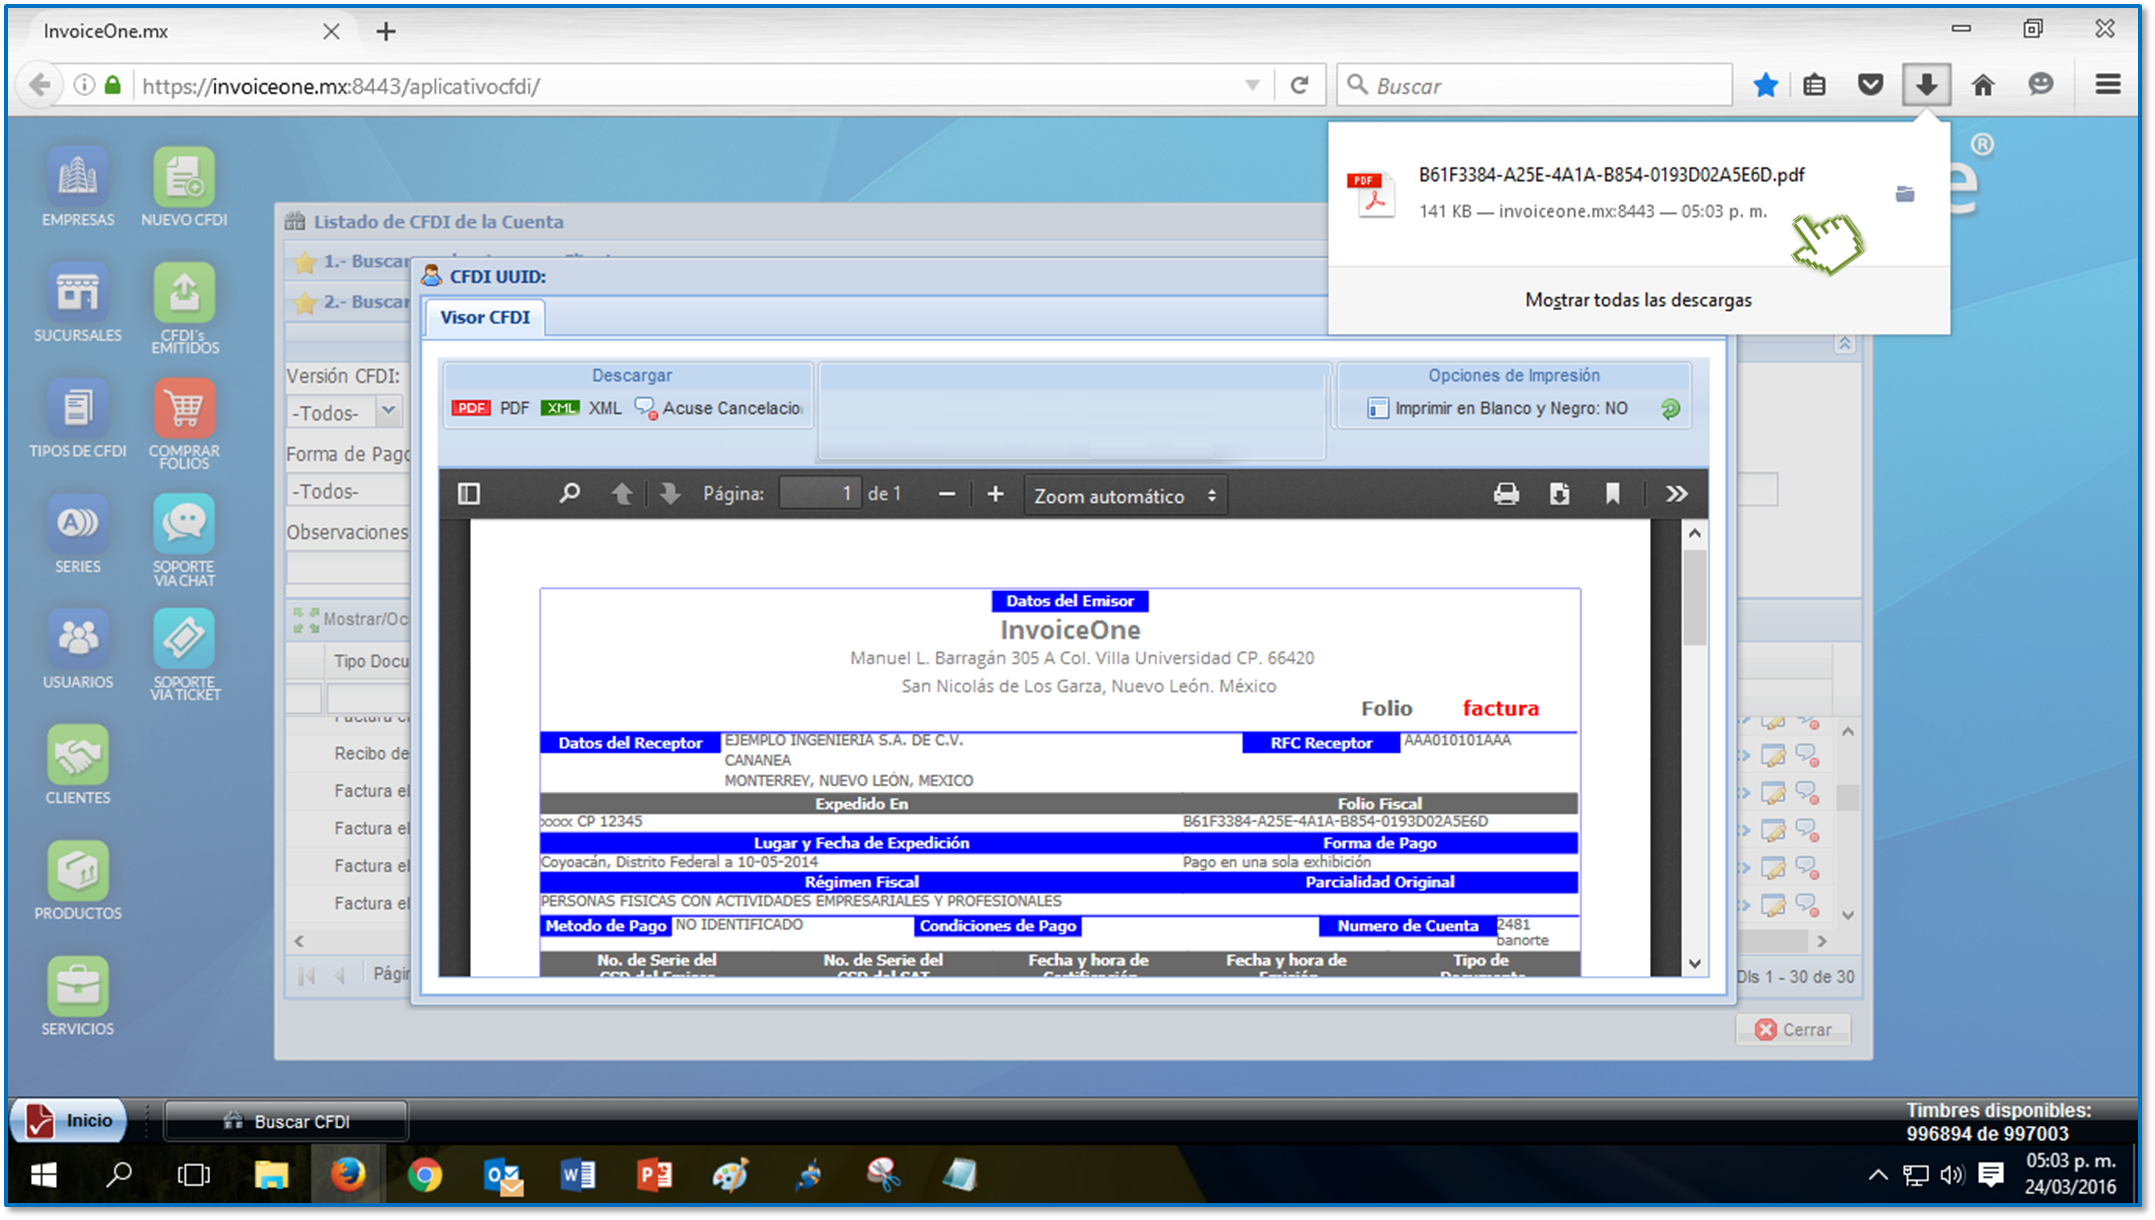Click the Inicio start button
Viewport: 2155px width, 1220px height.
pyautogui.click(x=69, y=1121)
